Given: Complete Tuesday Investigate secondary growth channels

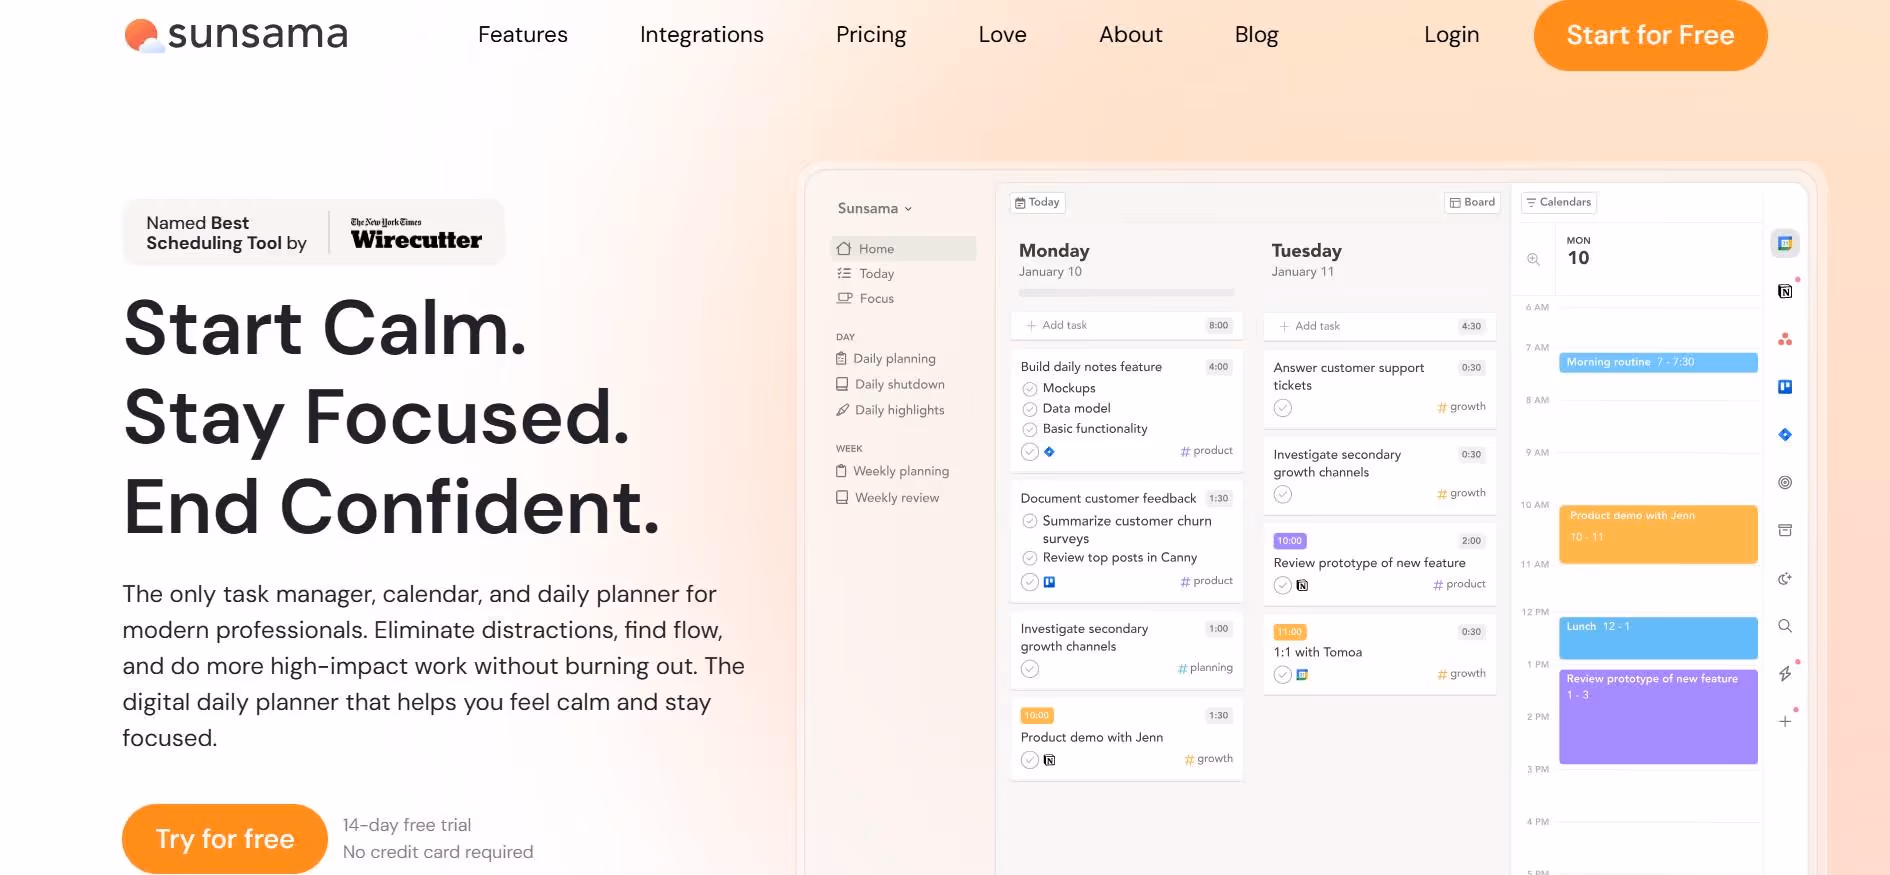Looking at the screenshot, I should (x=1283, y=494).
